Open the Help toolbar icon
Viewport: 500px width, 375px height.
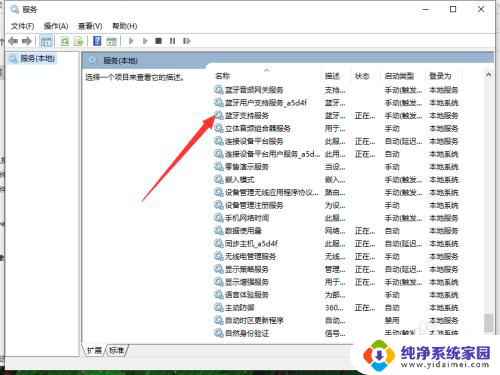coord(97,41)
